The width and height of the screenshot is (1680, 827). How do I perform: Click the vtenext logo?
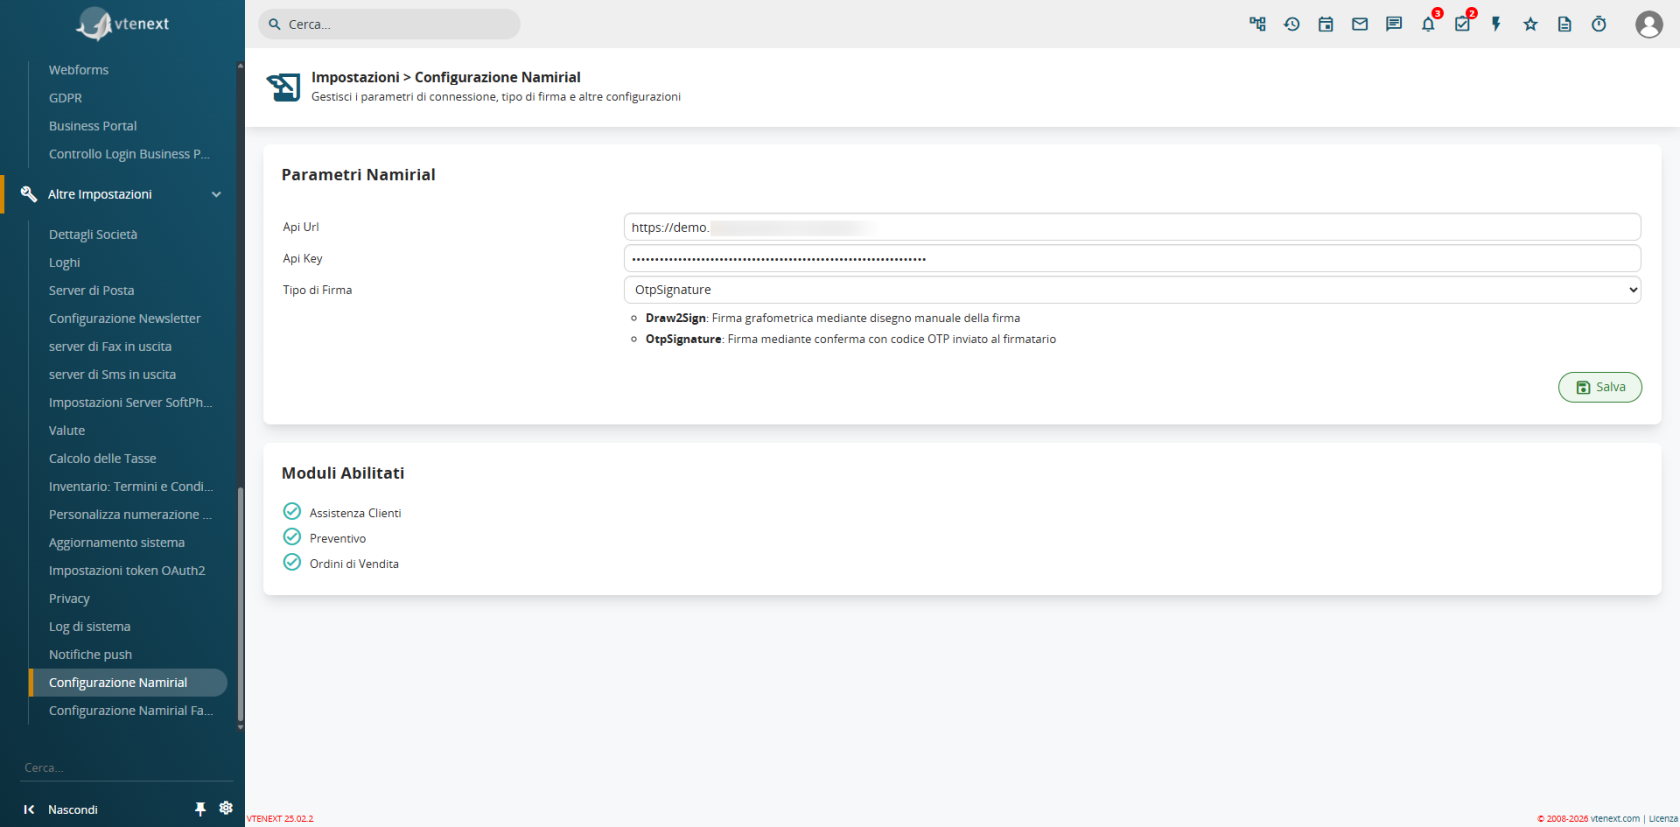tap(123, 24)
